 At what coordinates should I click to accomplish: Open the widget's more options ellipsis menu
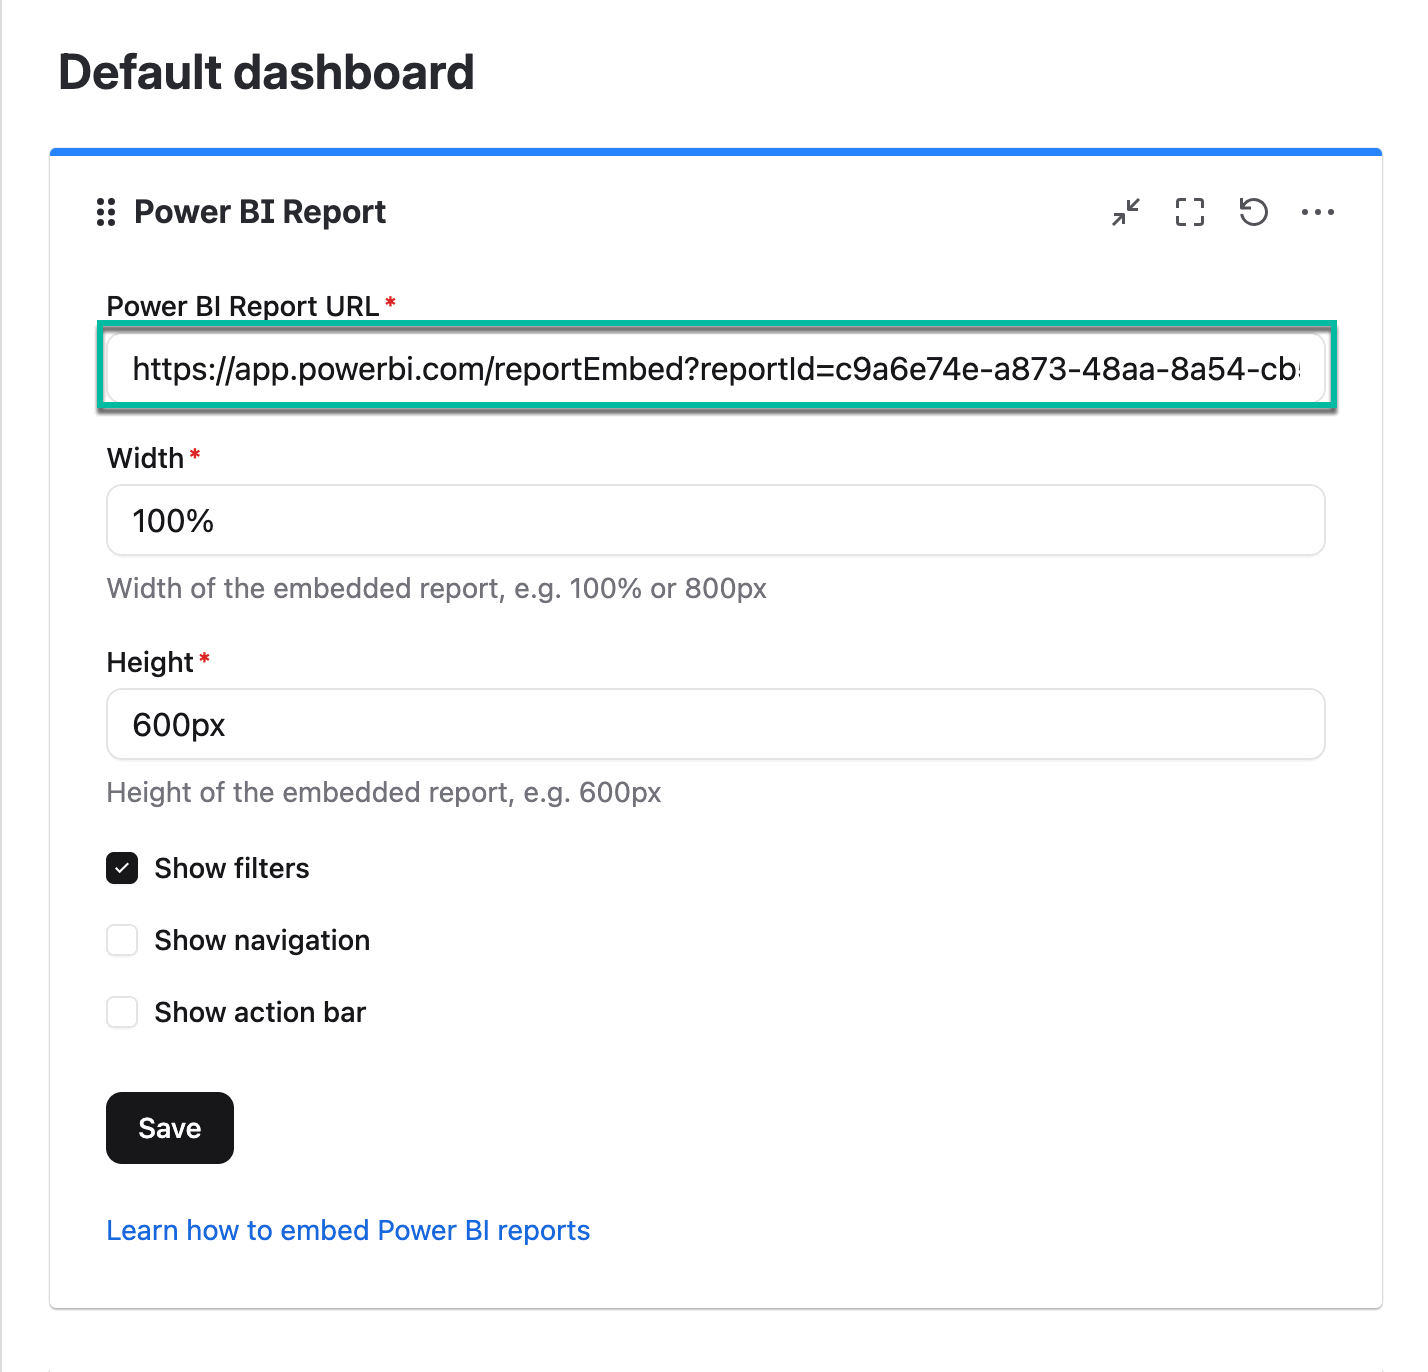(x=1318, y=212)
